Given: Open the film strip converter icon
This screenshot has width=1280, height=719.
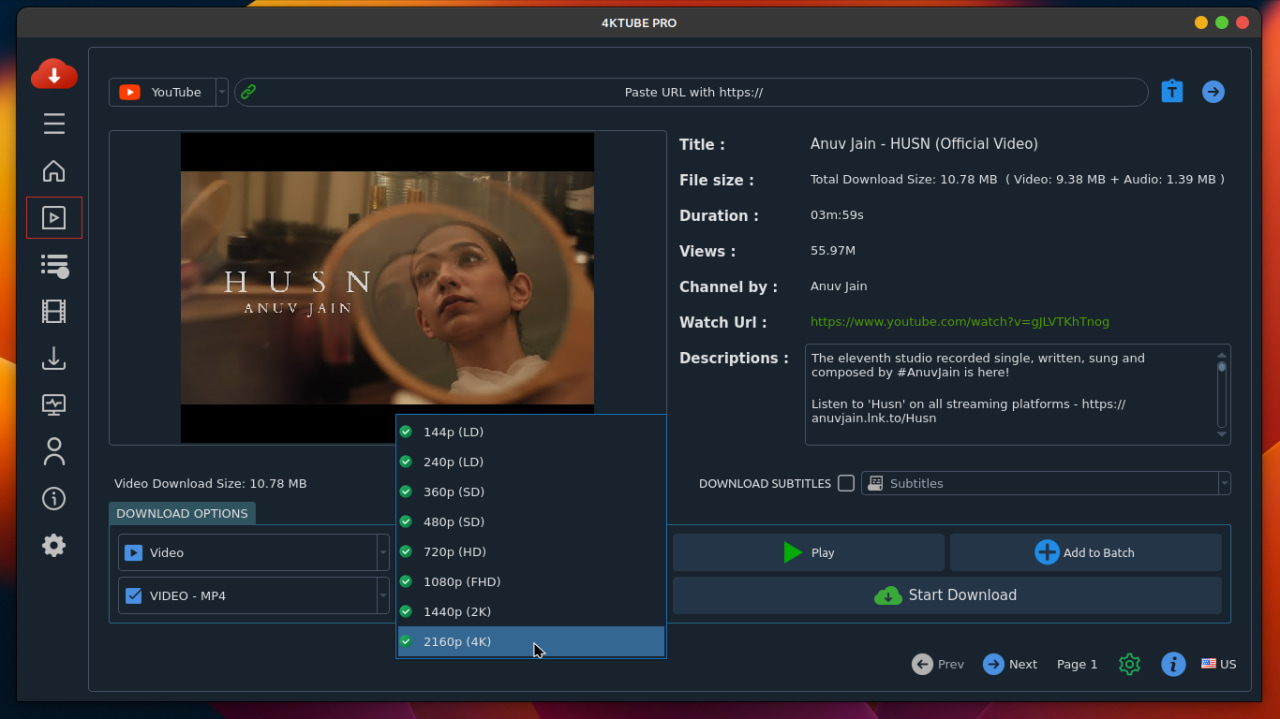Looking at the screenshot, I should point(54,311).
